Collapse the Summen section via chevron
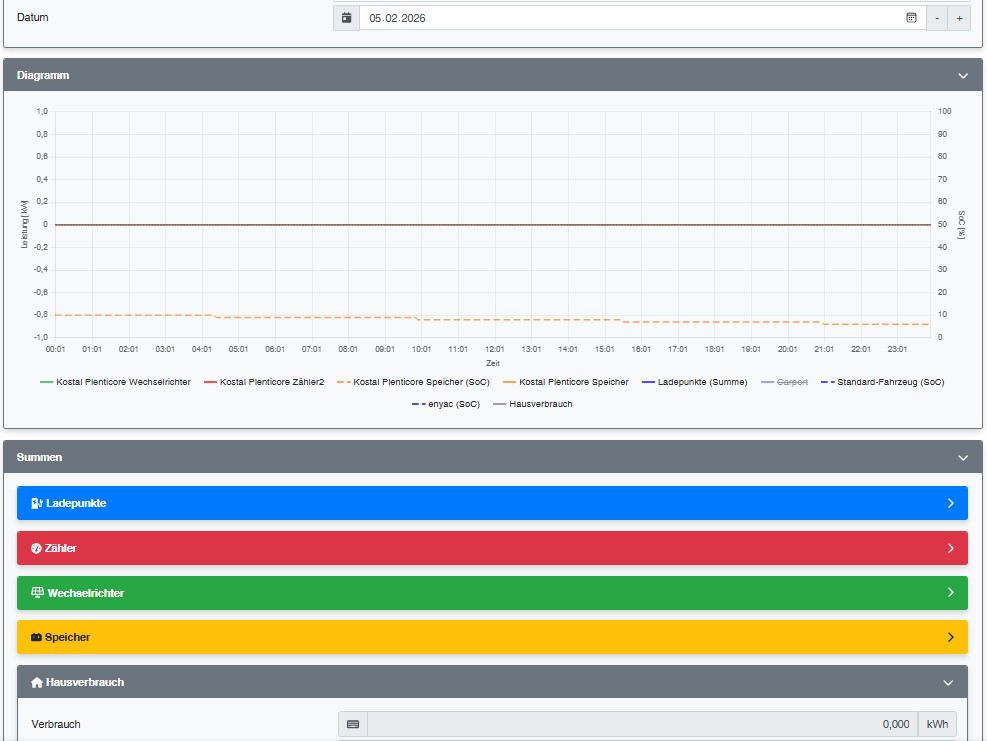 click(x=962, y=458)
